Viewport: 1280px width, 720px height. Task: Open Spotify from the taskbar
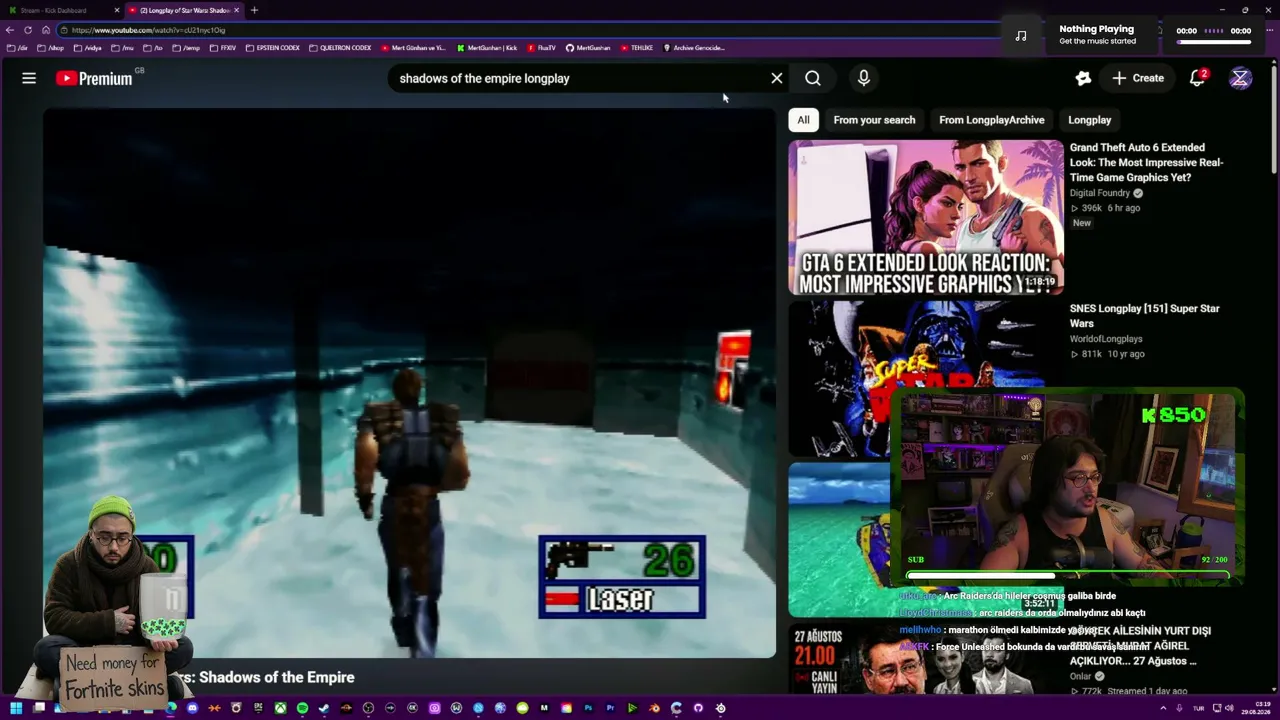(302, 708)
